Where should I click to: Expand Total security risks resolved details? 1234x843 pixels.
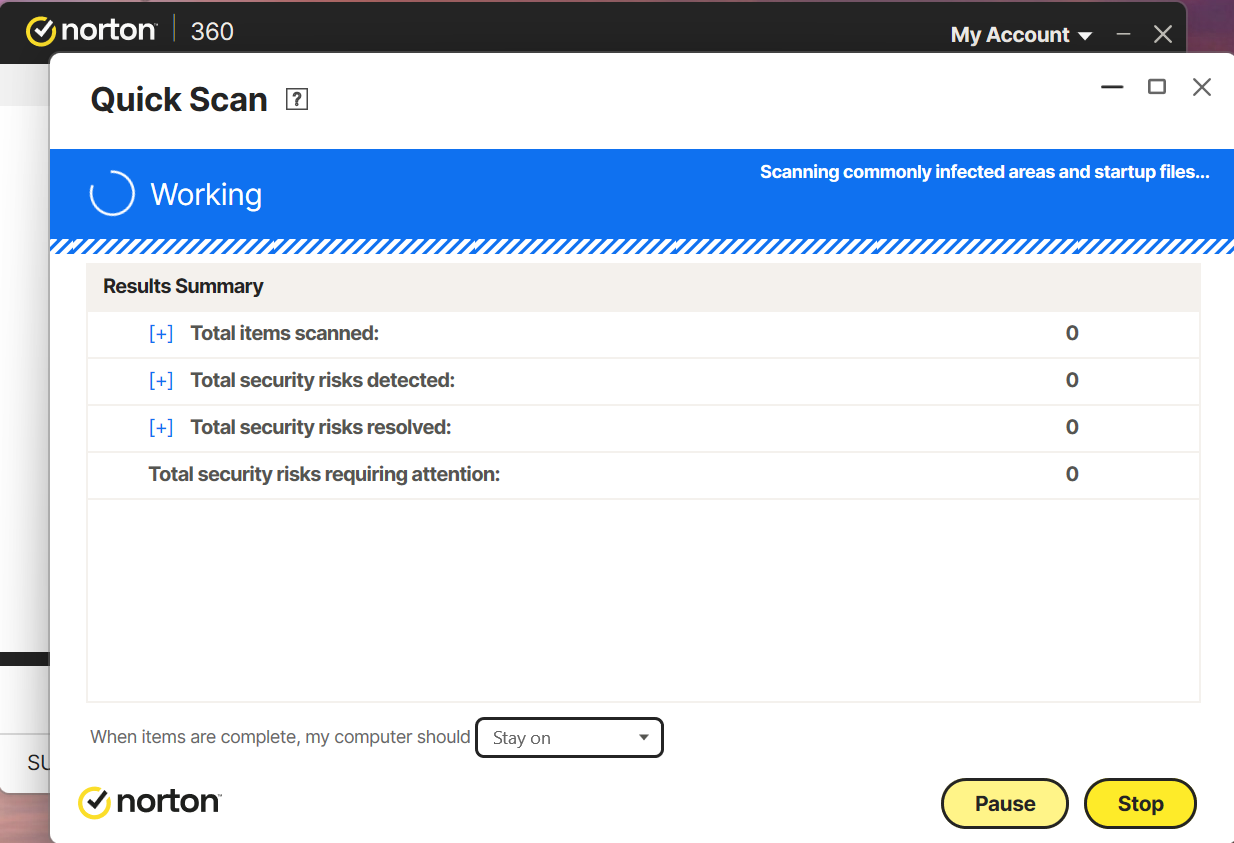pyautogui.click(x=161, y=428)
